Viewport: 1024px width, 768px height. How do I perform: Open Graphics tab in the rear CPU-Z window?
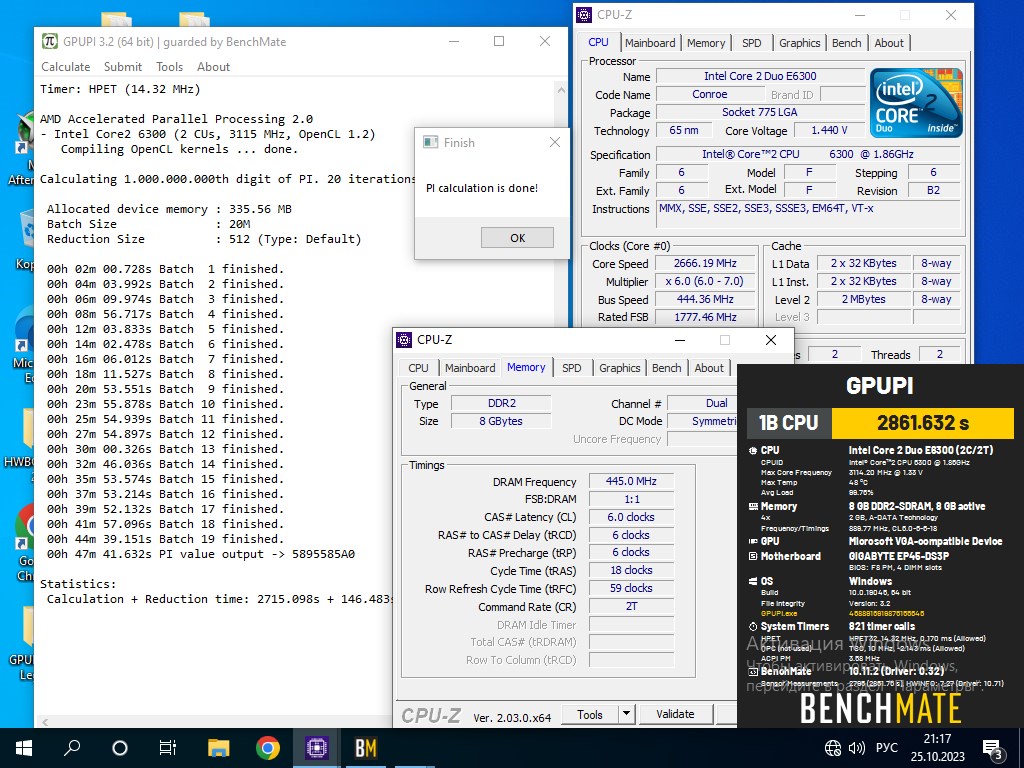point(799,43)
